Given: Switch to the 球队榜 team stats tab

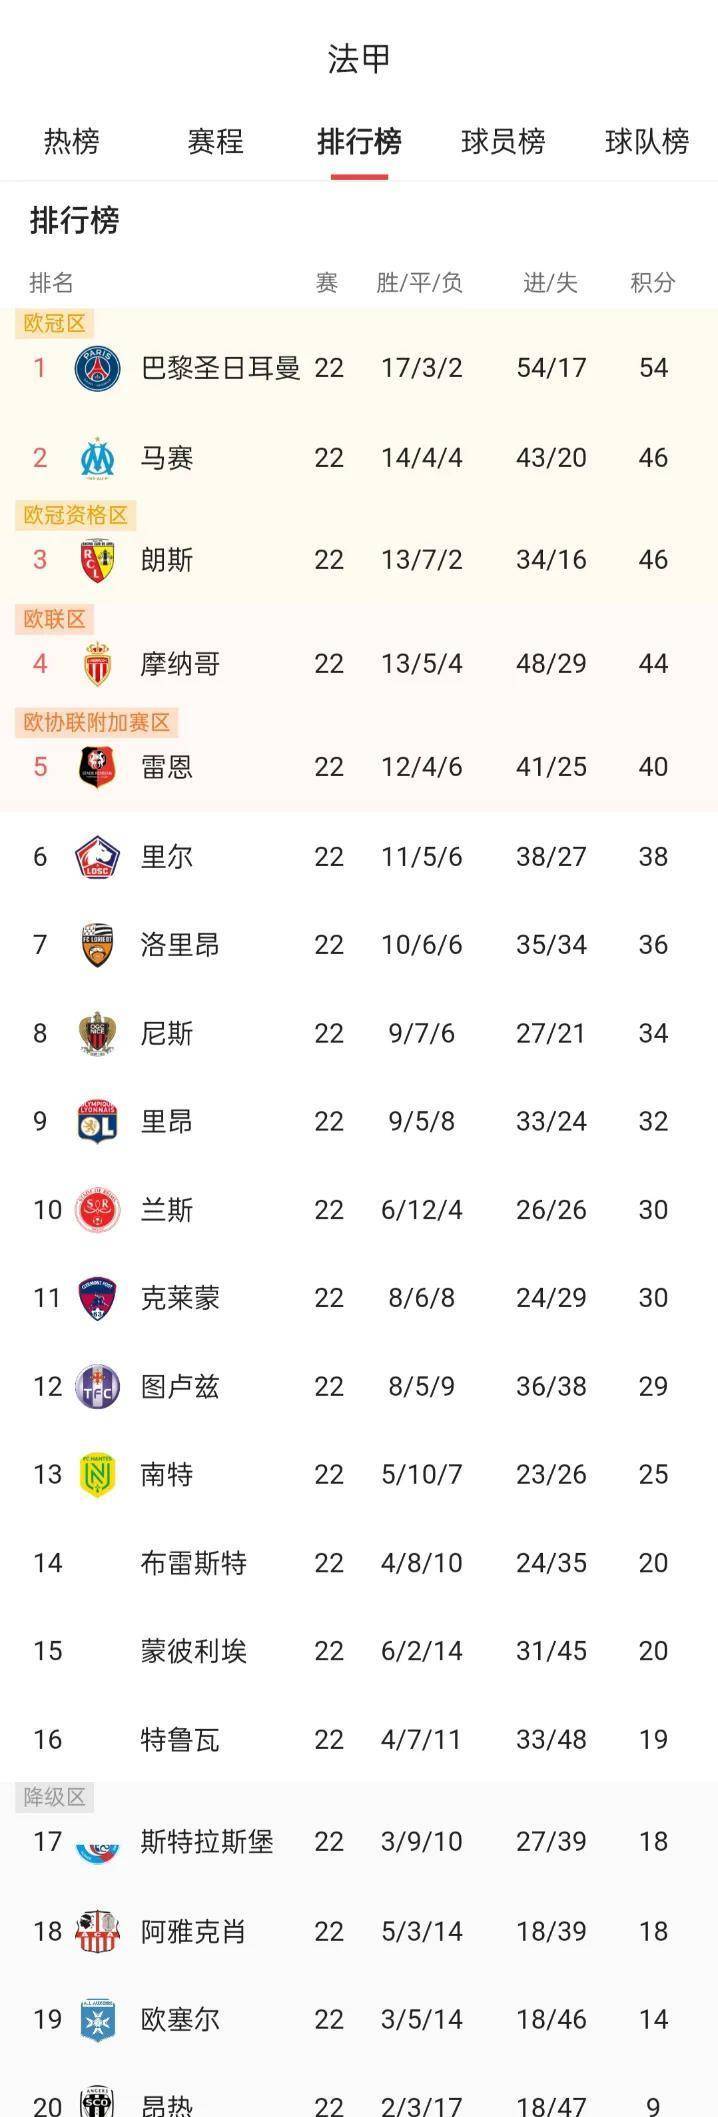Looking at the screenshot, I should pos(646,143).
